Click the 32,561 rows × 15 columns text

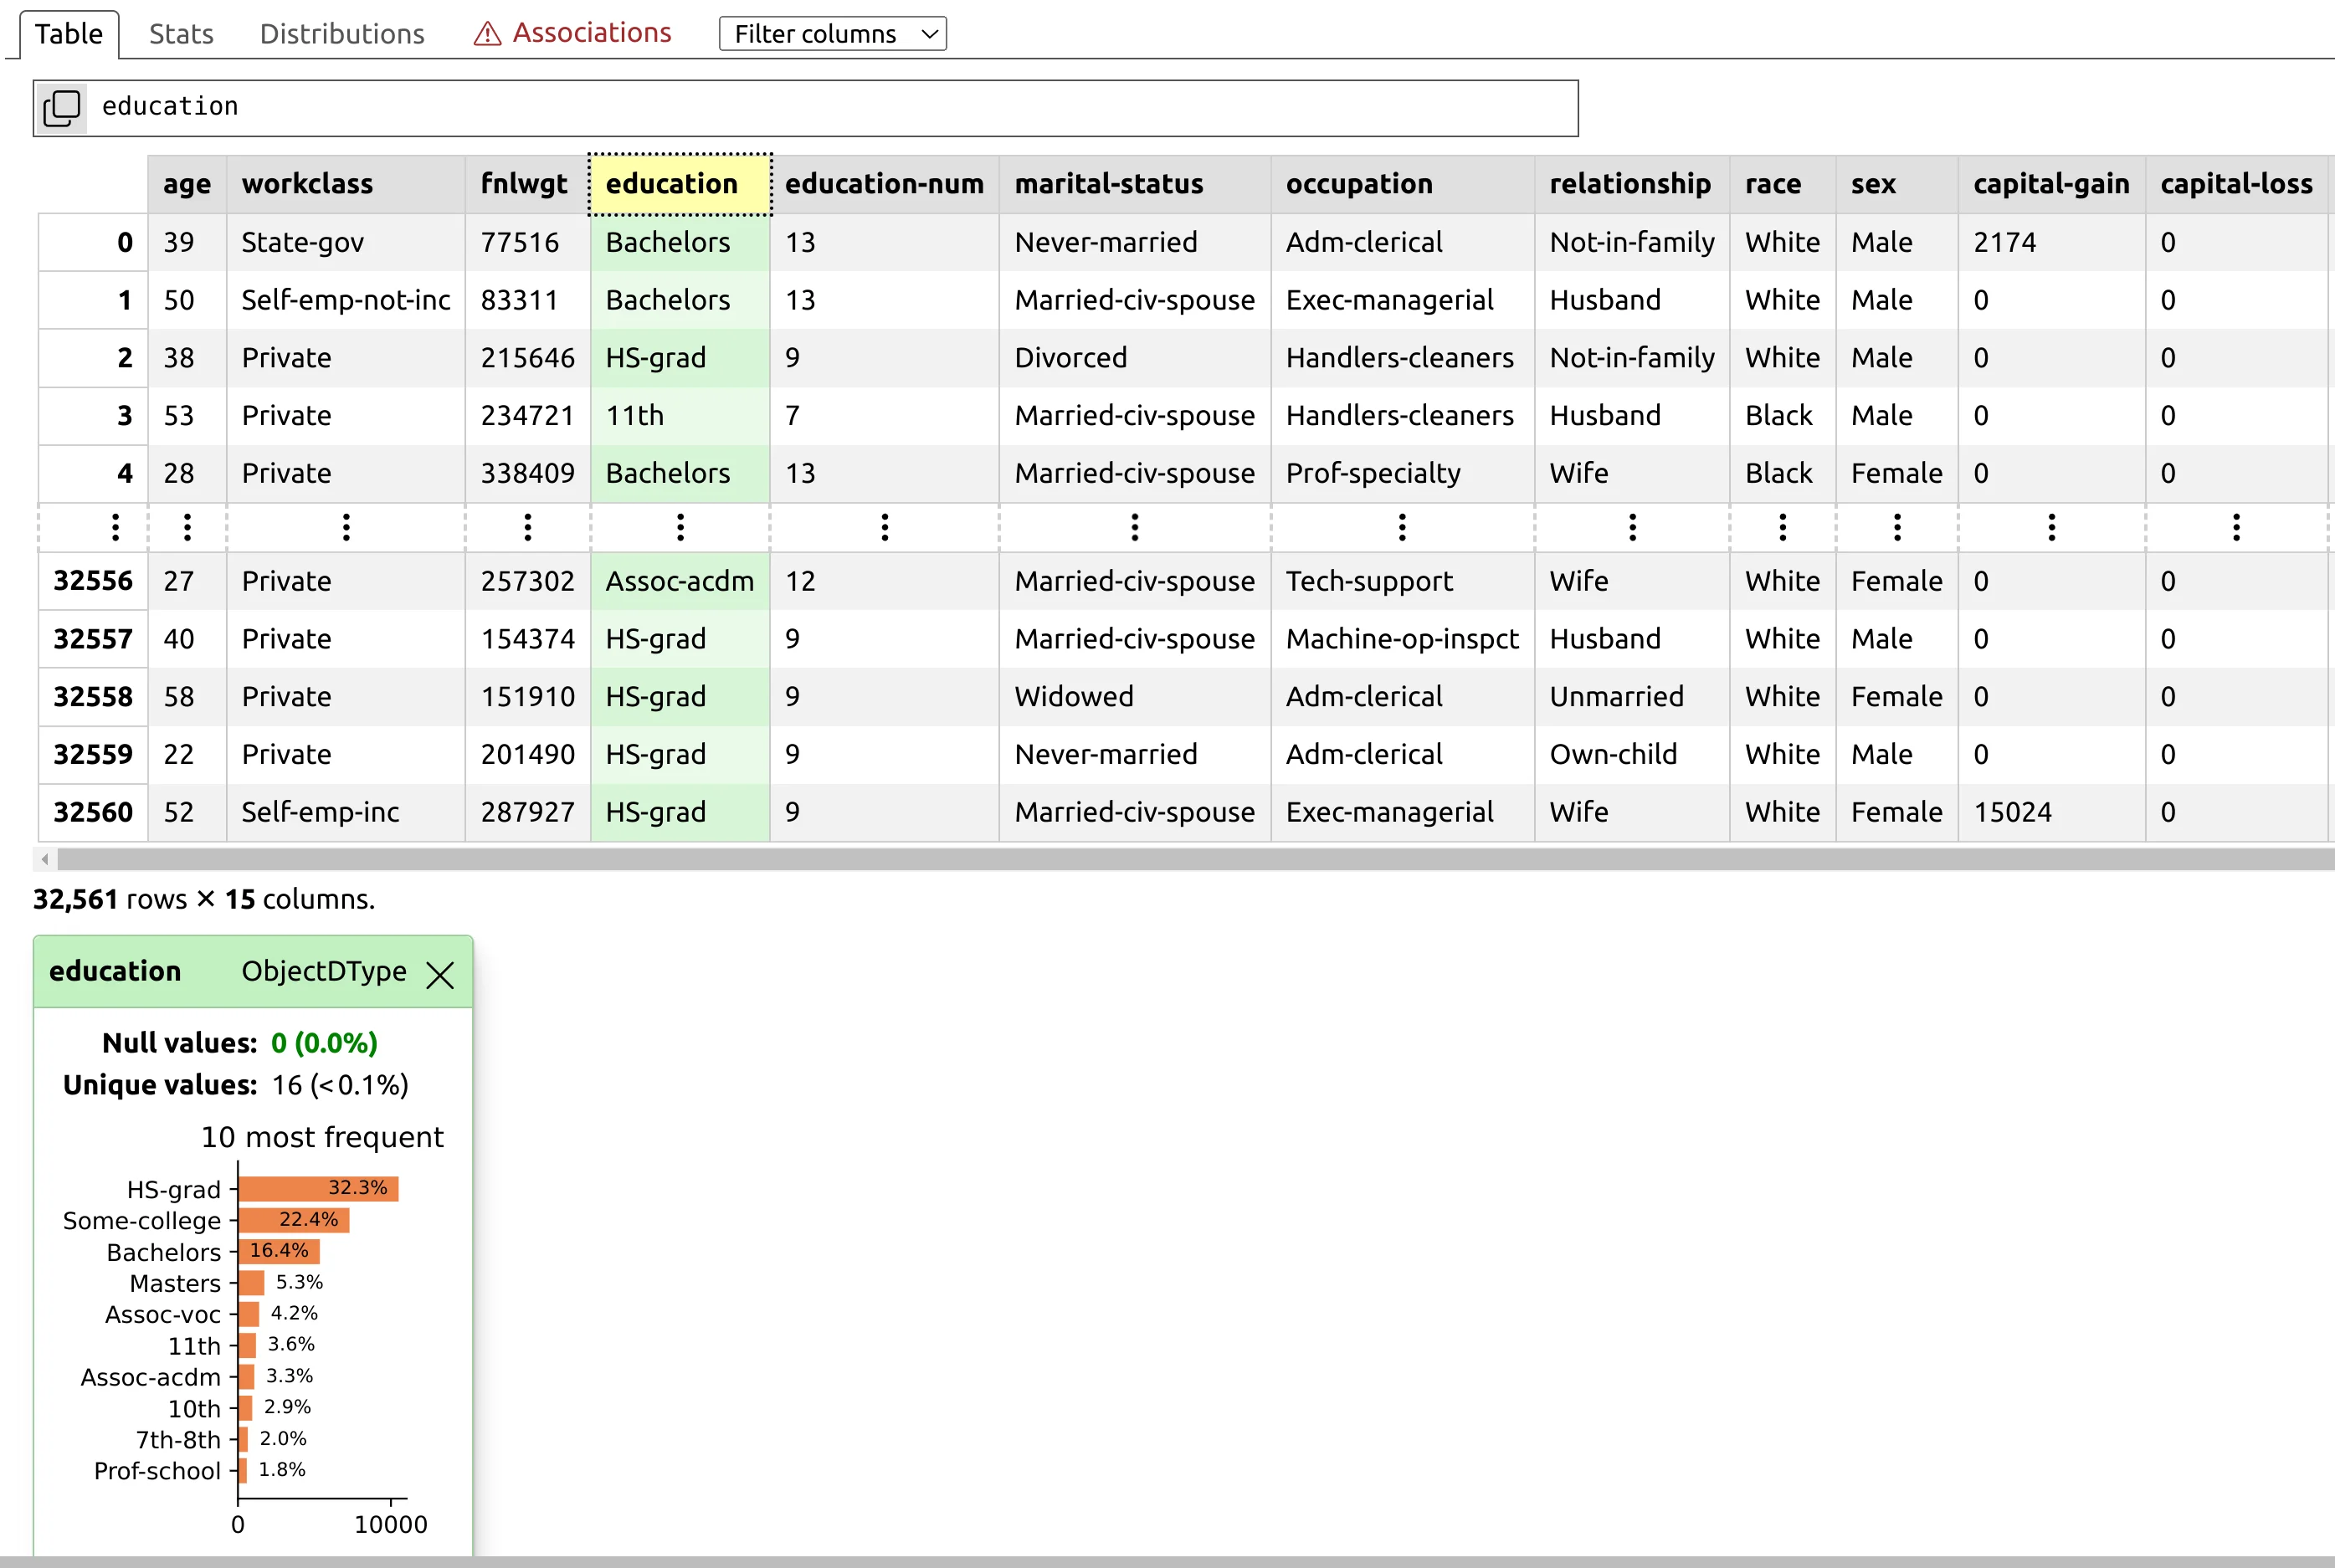pyautogui.click(x=204, y=899)
